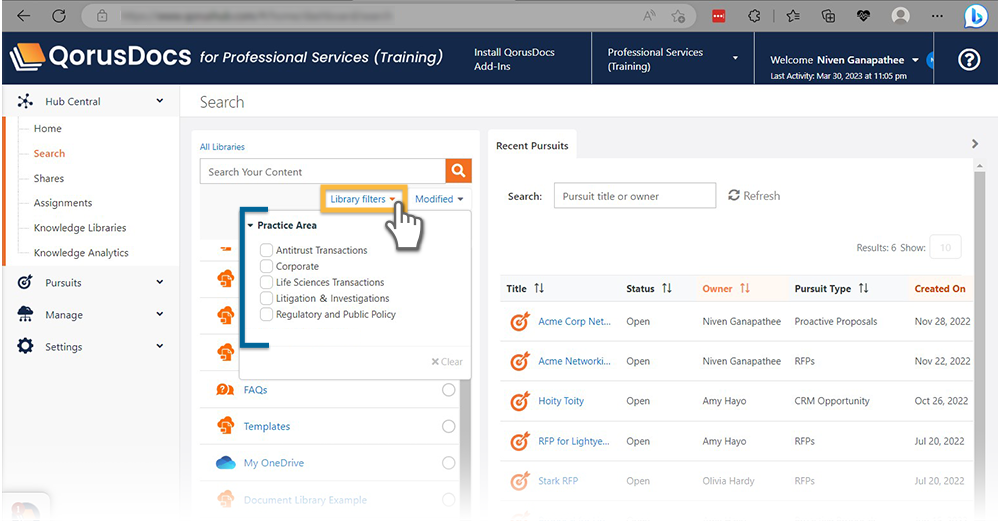Screen dimensions: 1000x521
Task: Click the Pursuits target icon
Action: coord(25,282)
